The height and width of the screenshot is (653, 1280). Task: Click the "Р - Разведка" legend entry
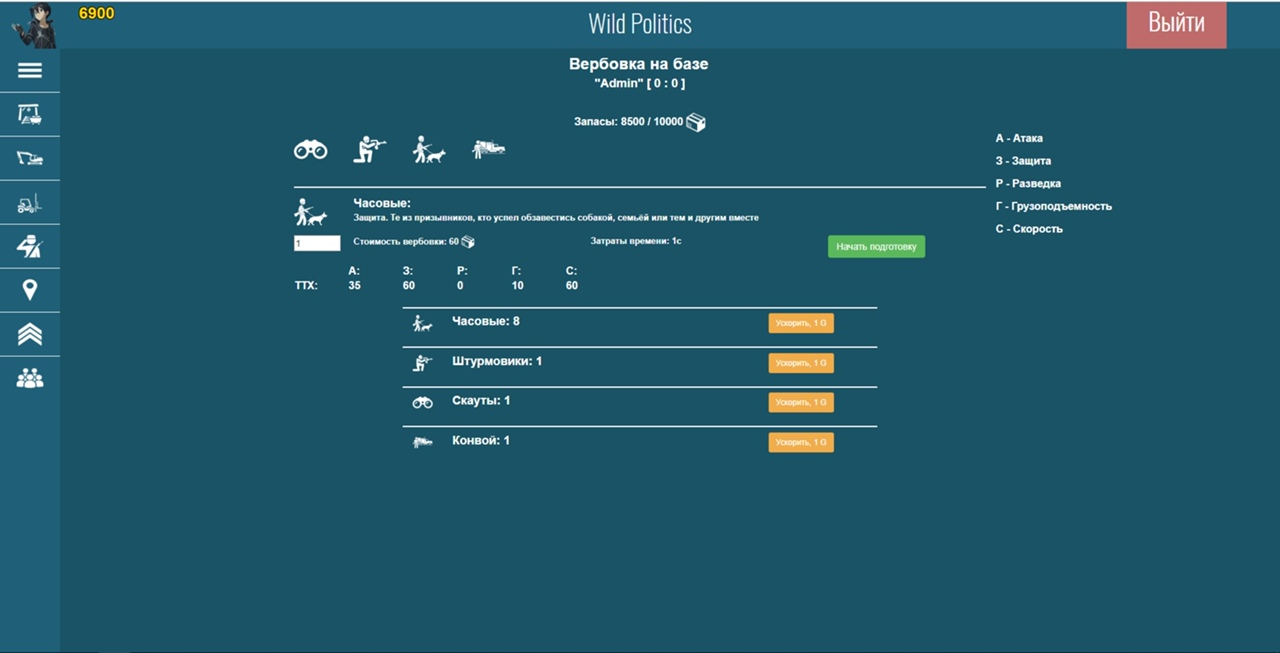click(1028, 184)
